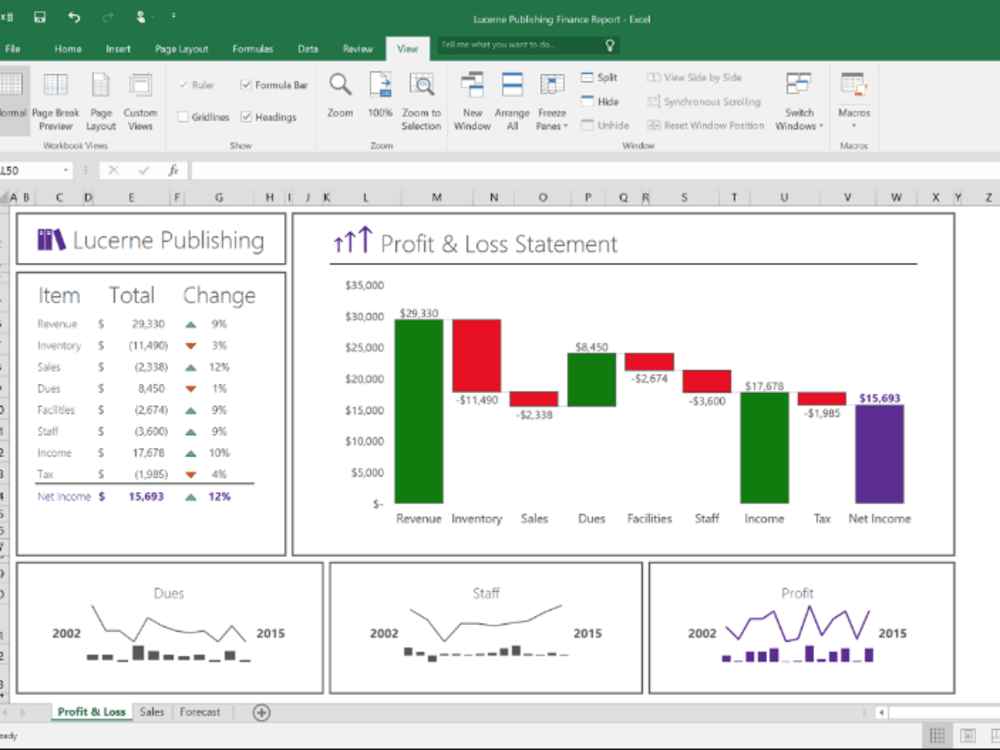Click the Save icon in quick access toolbar
Image resolution: width=1000 pixels, height=750 pixels.
point(40,17)
